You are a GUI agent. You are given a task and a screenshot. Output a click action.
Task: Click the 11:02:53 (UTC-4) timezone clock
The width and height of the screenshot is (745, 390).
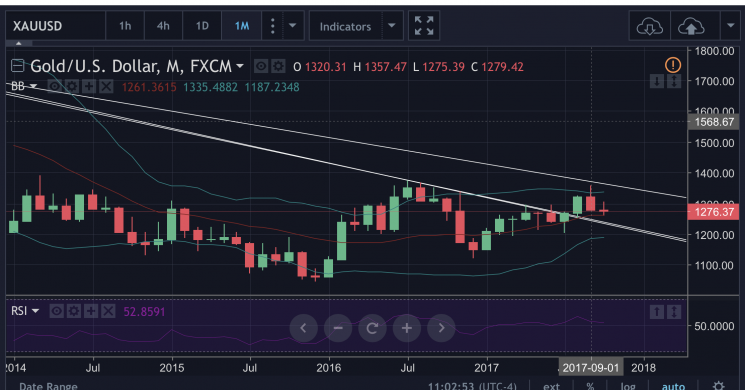(x=472, y=386)
